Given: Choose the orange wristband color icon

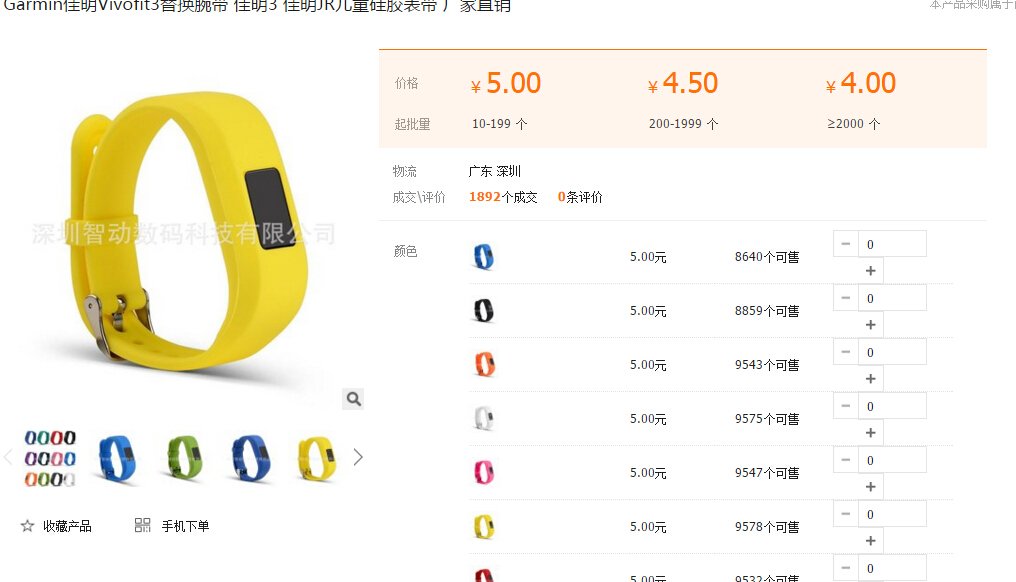Looking at the screenshot, I should pos(484,364).
